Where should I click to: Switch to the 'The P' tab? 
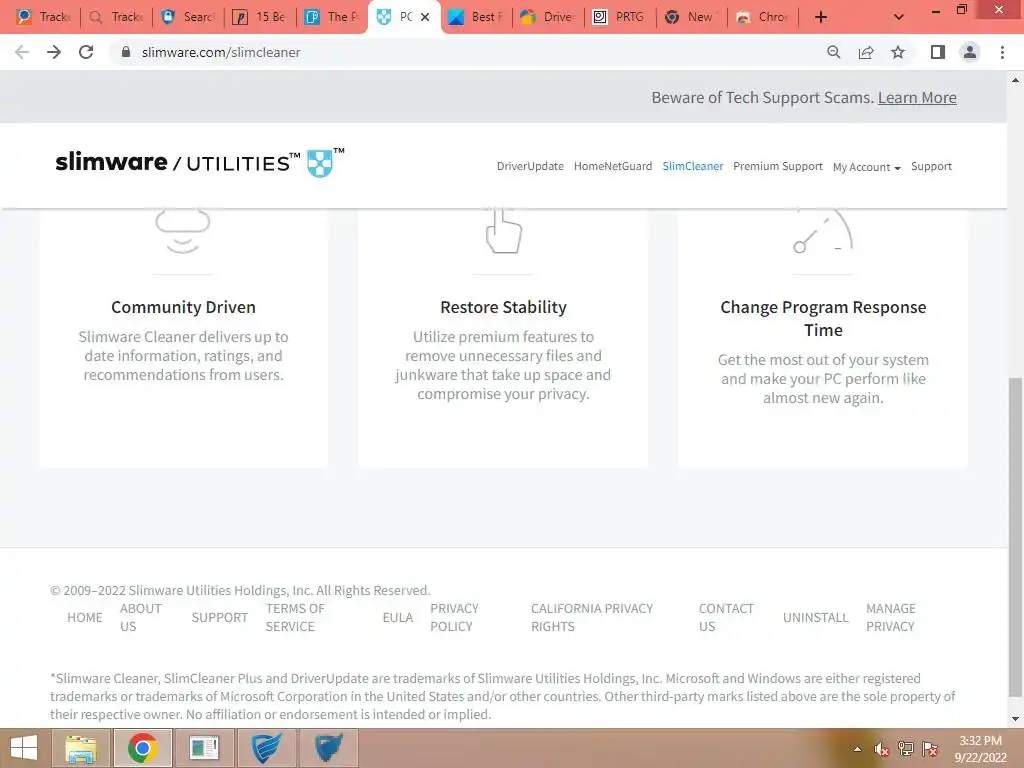pyautogui.click(x=333, y=17)
